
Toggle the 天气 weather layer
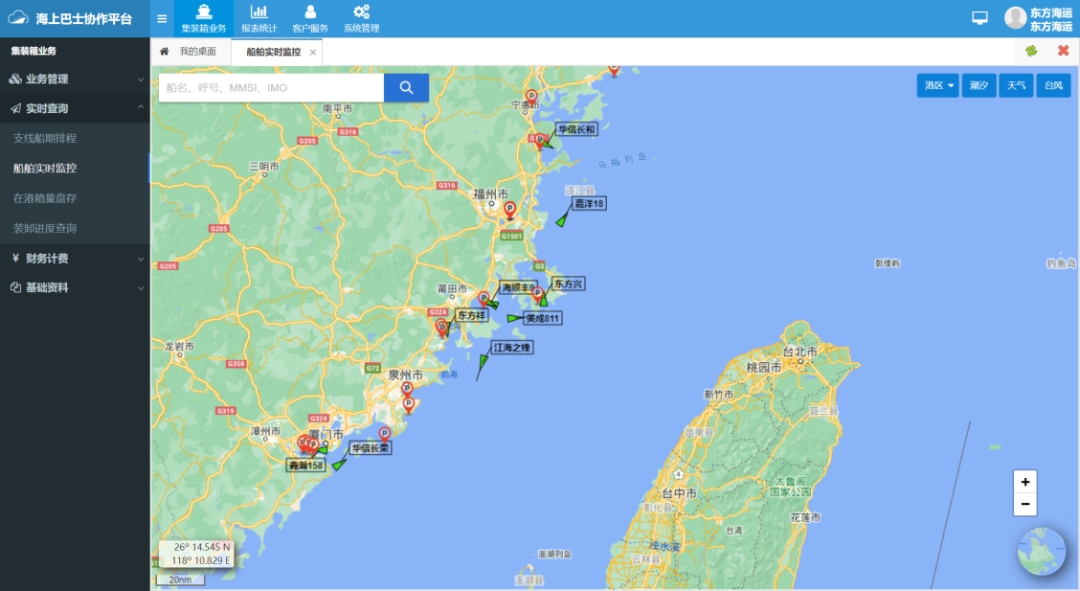(1016, 86)
